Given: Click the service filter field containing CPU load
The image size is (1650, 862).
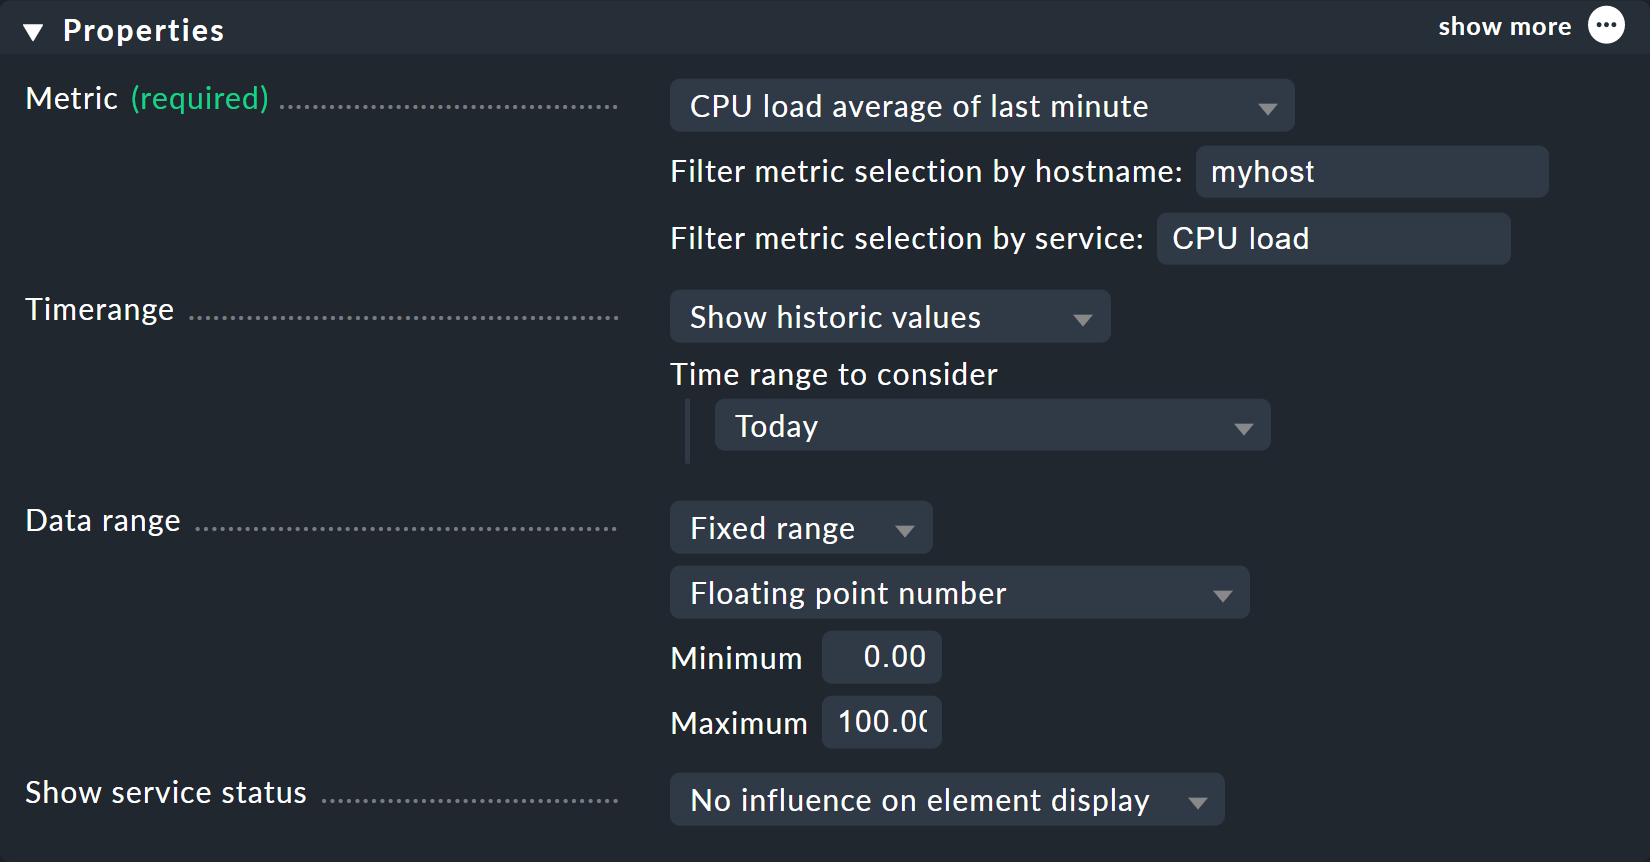Looking at the screenshot, I should pyautogui.click(x=1333, y=239).
